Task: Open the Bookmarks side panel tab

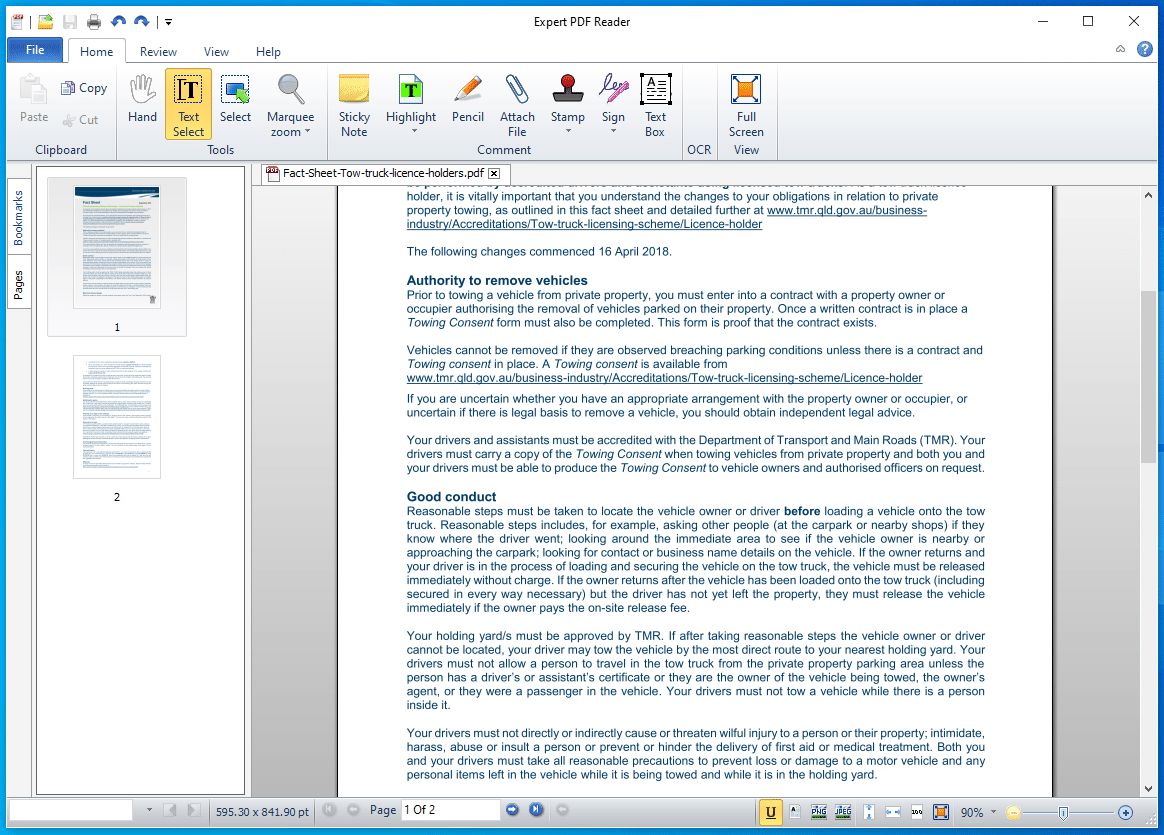Action: pyautogui.click(x=19, y=218)
